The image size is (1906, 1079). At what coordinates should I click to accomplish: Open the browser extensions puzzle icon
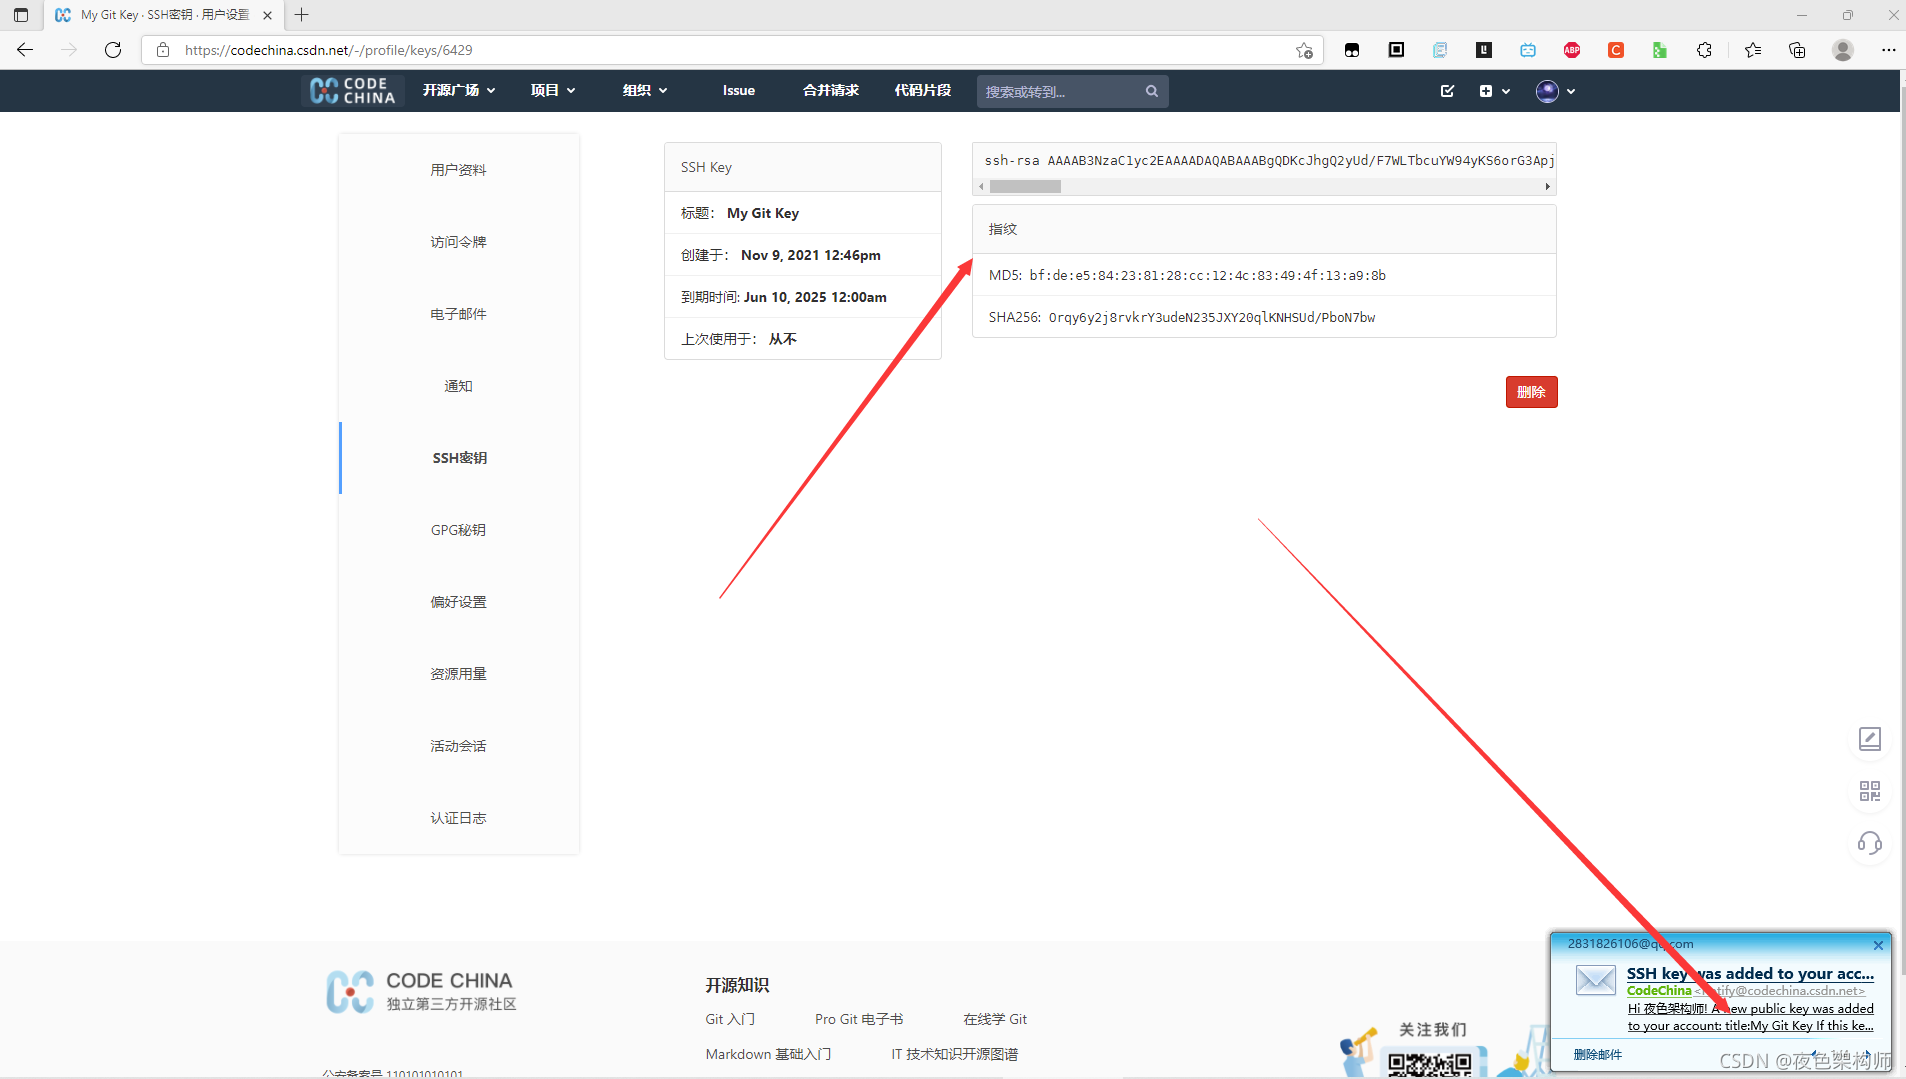click(1704, 50)
